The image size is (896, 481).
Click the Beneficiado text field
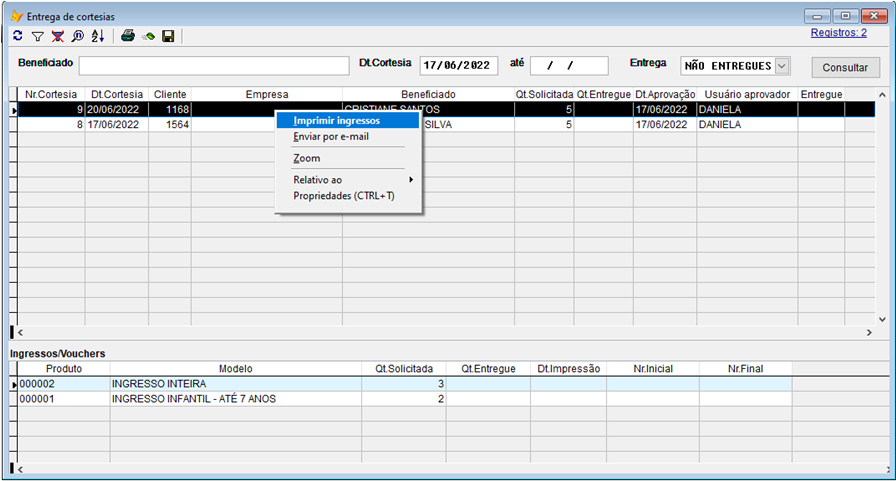(214, 65)
